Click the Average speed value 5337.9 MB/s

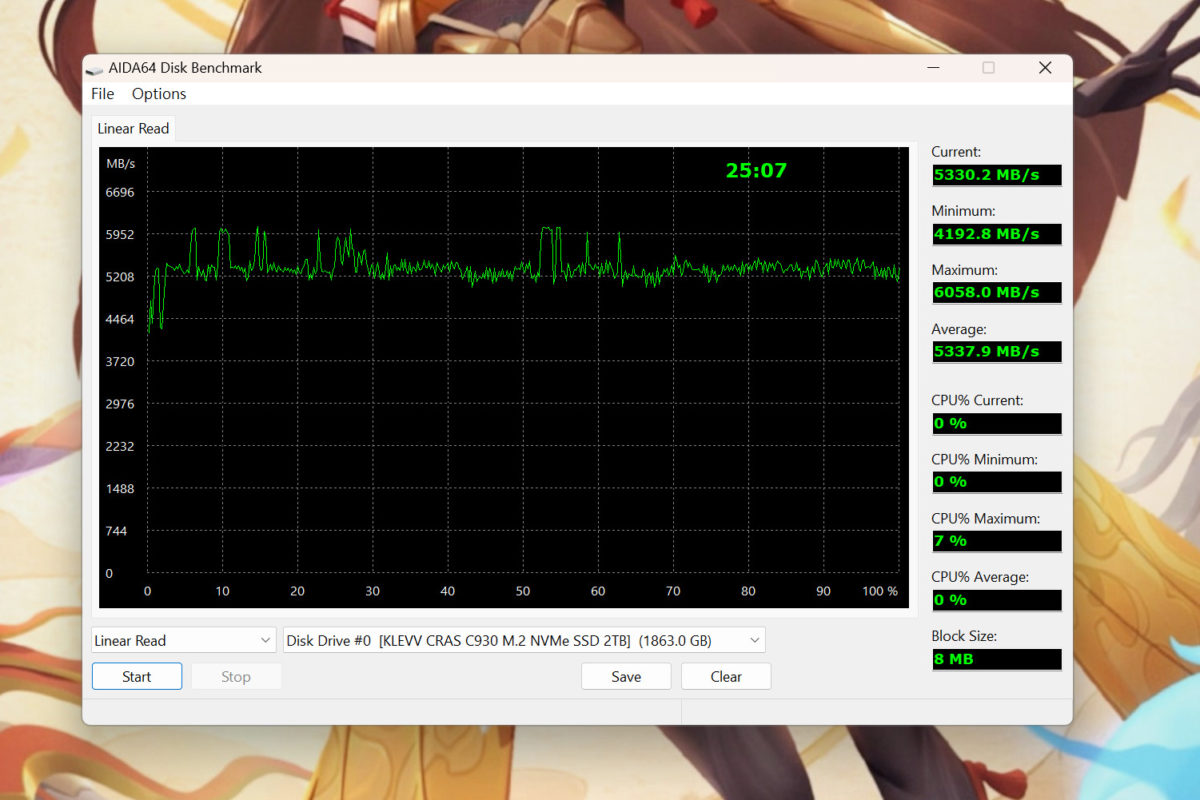996,352
